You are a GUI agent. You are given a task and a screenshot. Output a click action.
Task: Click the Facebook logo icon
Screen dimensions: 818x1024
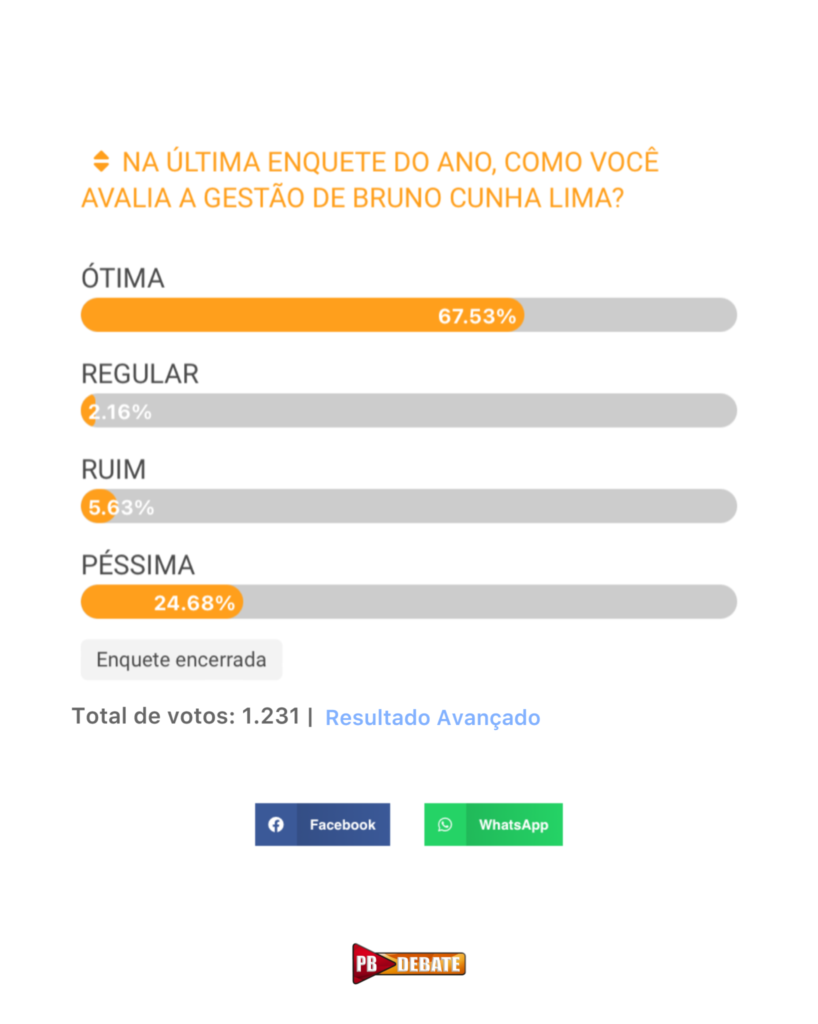coord(276,825)
